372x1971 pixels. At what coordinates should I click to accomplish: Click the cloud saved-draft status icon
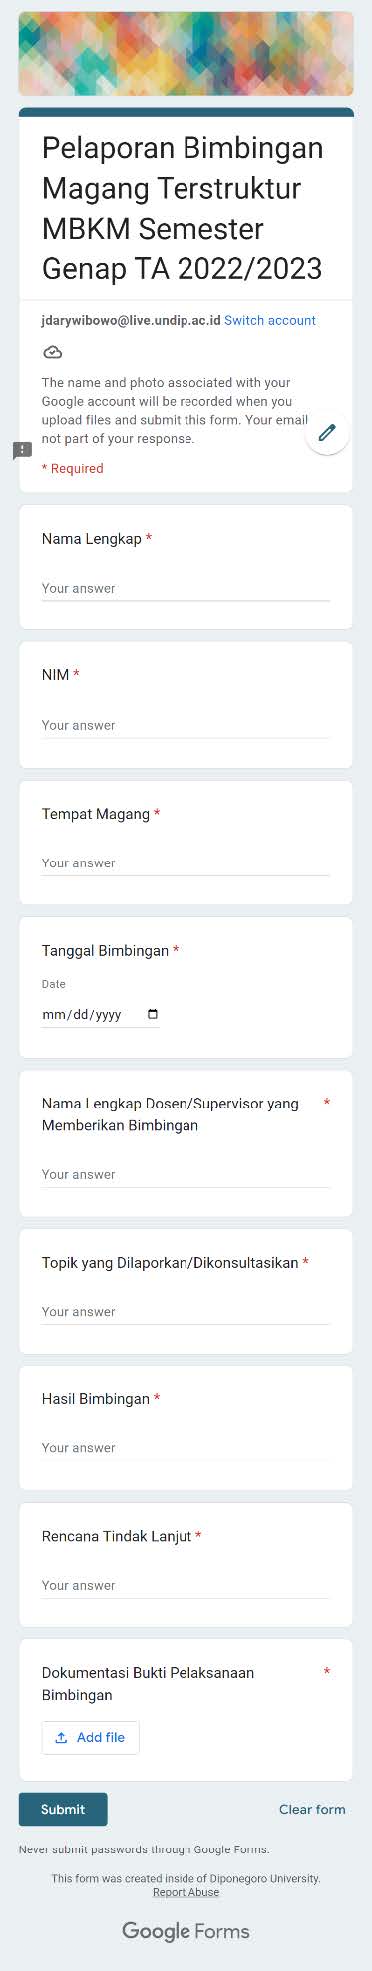point(53,352)
